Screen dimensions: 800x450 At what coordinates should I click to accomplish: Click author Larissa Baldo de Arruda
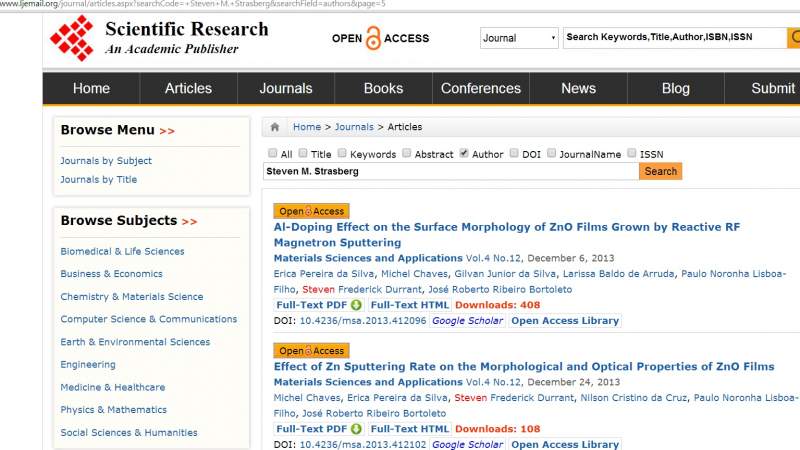click(x=618, y=274)
